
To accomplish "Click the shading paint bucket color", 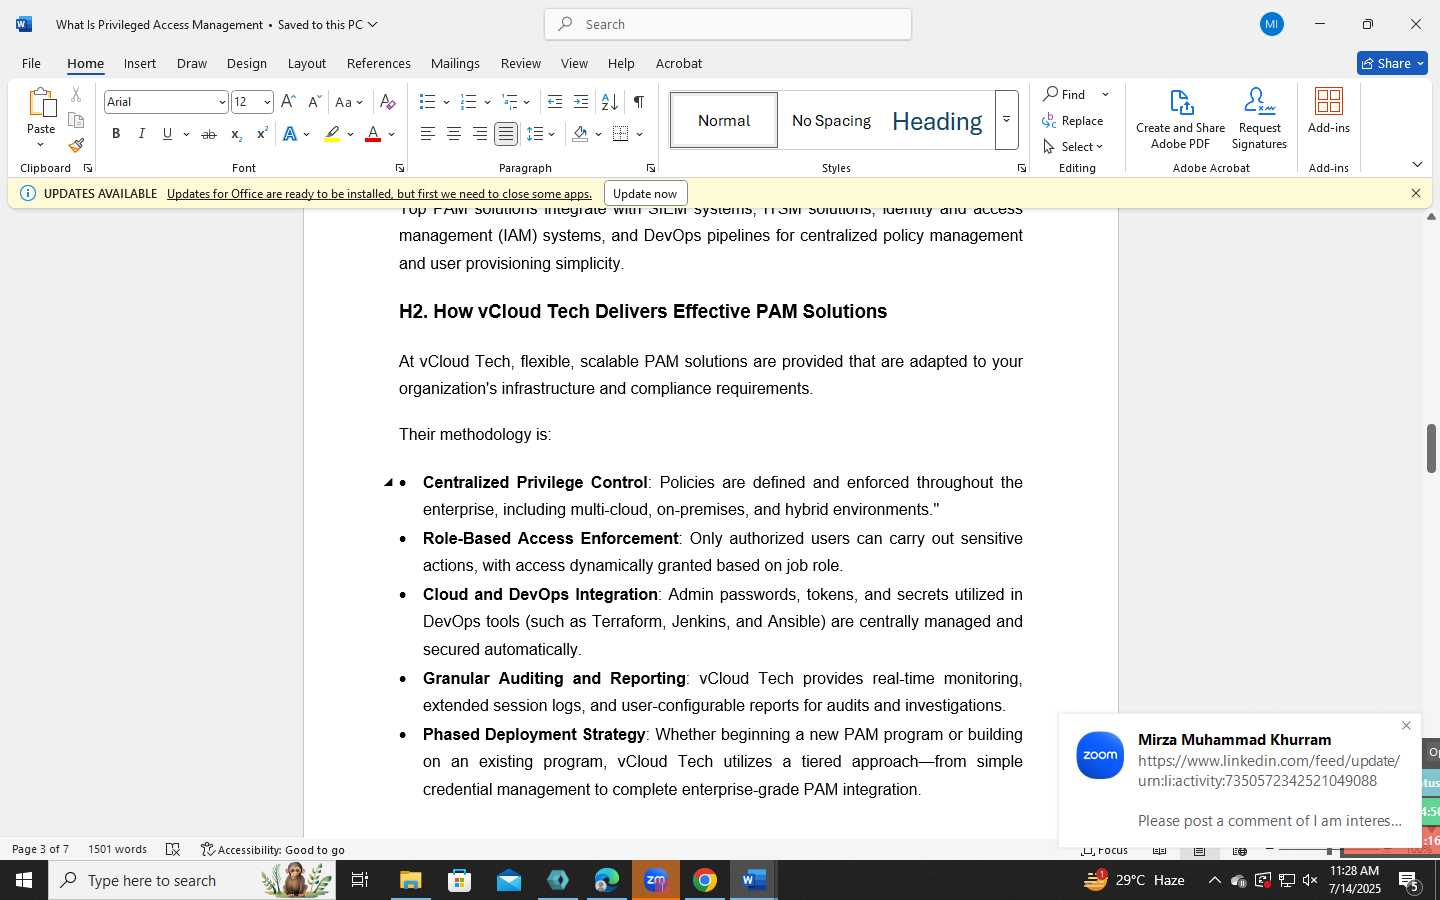I will tap(580, 134).
